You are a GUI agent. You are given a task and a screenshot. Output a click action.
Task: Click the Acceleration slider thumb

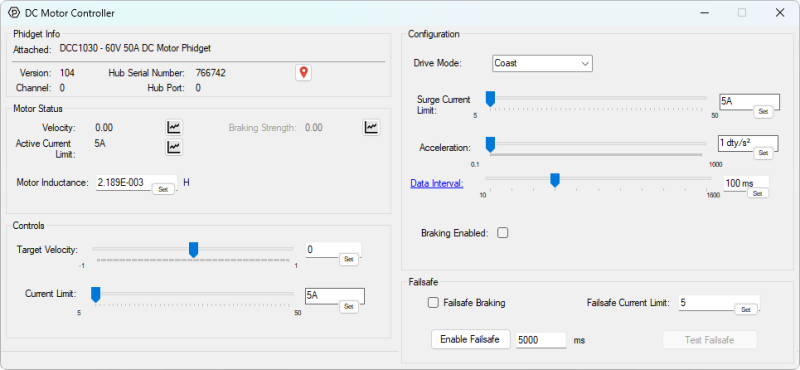click(x=490, y=144)
